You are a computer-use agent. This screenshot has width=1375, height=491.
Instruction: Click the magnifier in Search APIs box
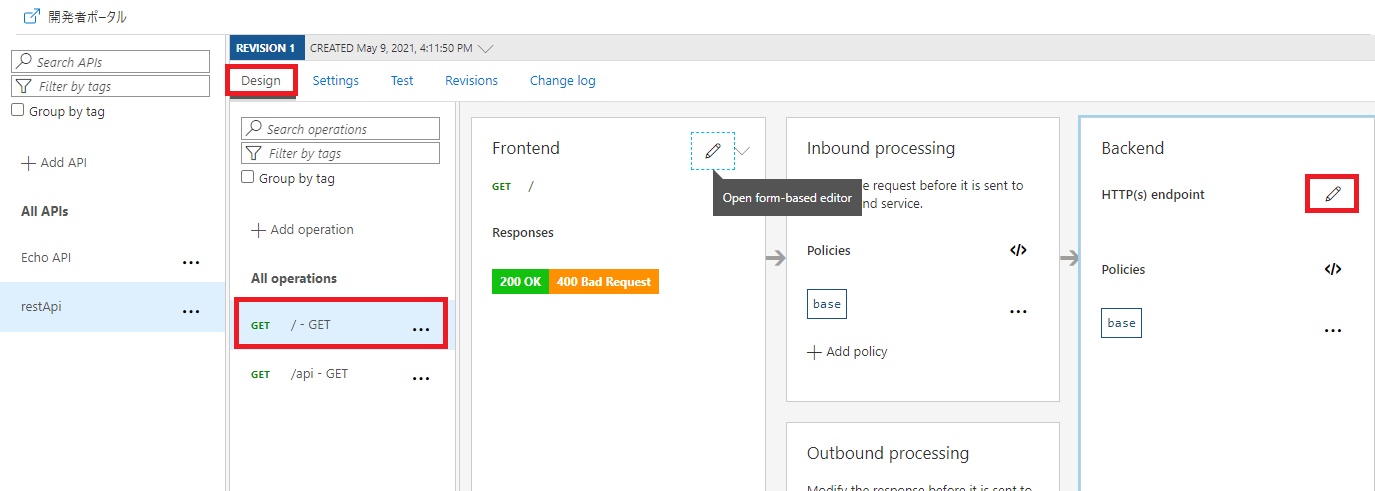click(24, 61)
